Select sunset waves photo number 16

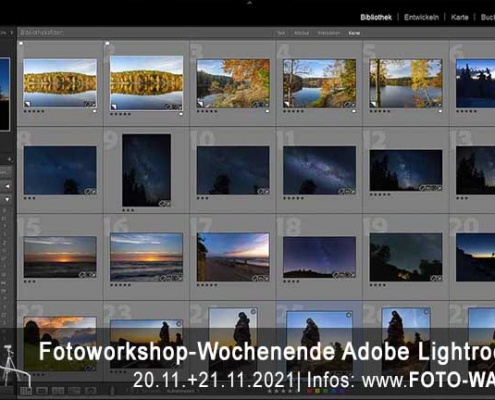146,257
